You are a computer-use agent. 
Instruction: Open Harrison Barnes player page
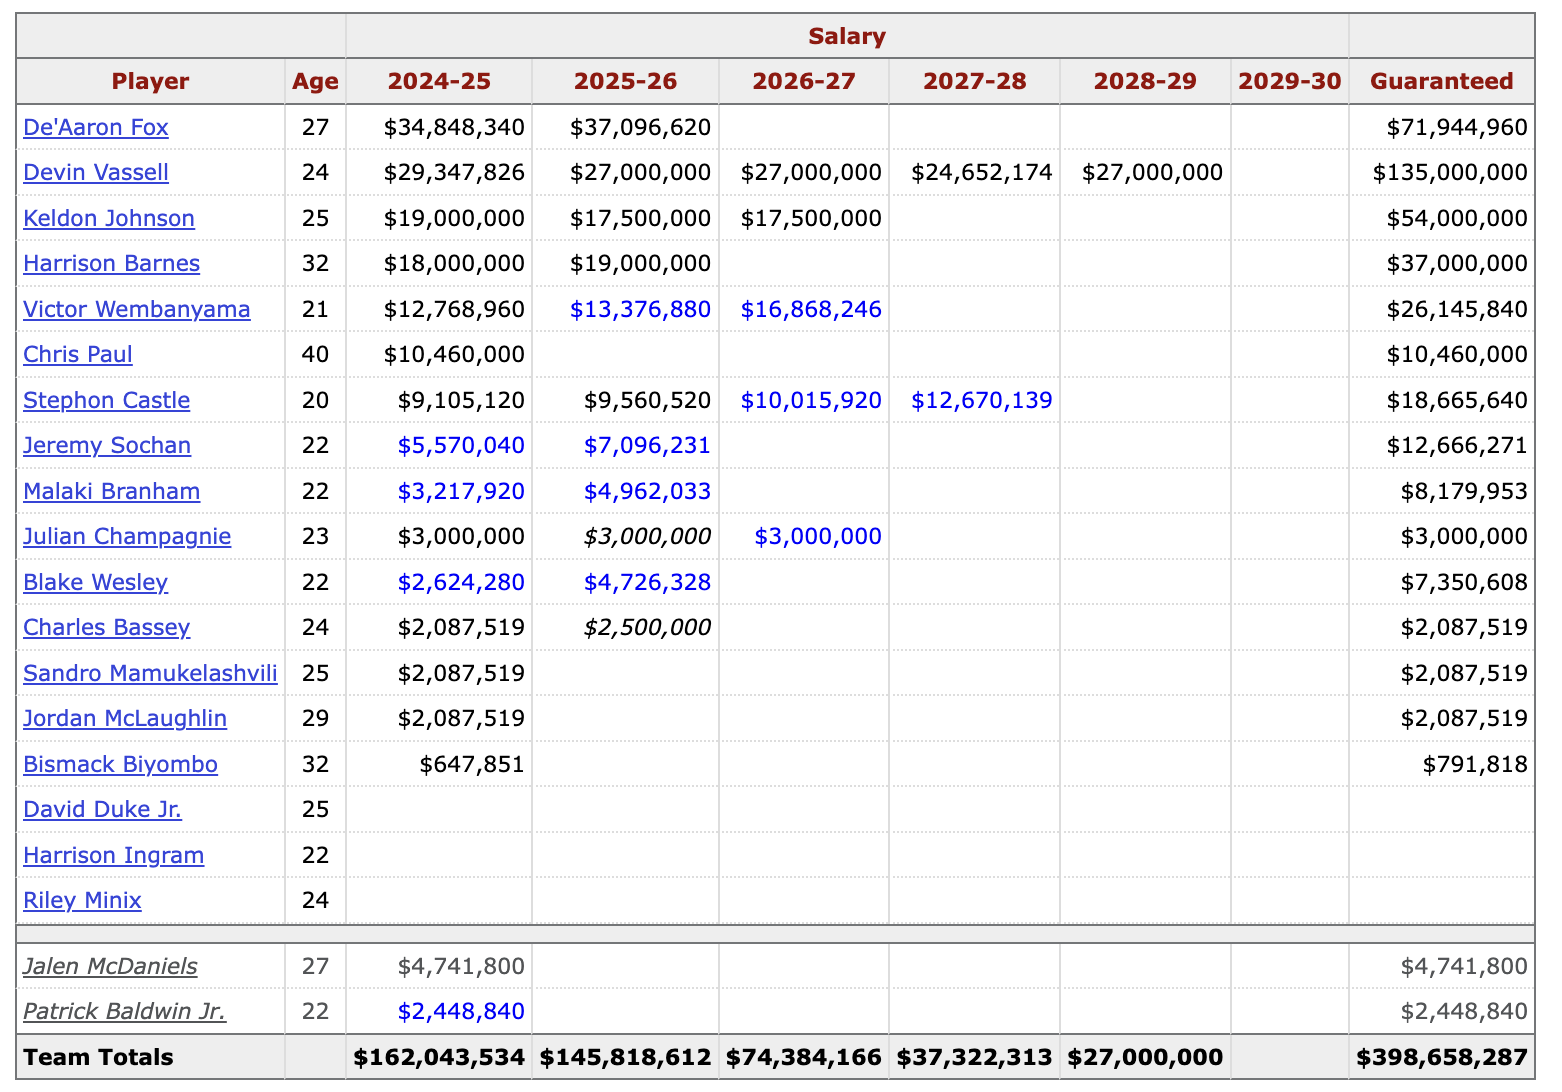coord(111,263)
